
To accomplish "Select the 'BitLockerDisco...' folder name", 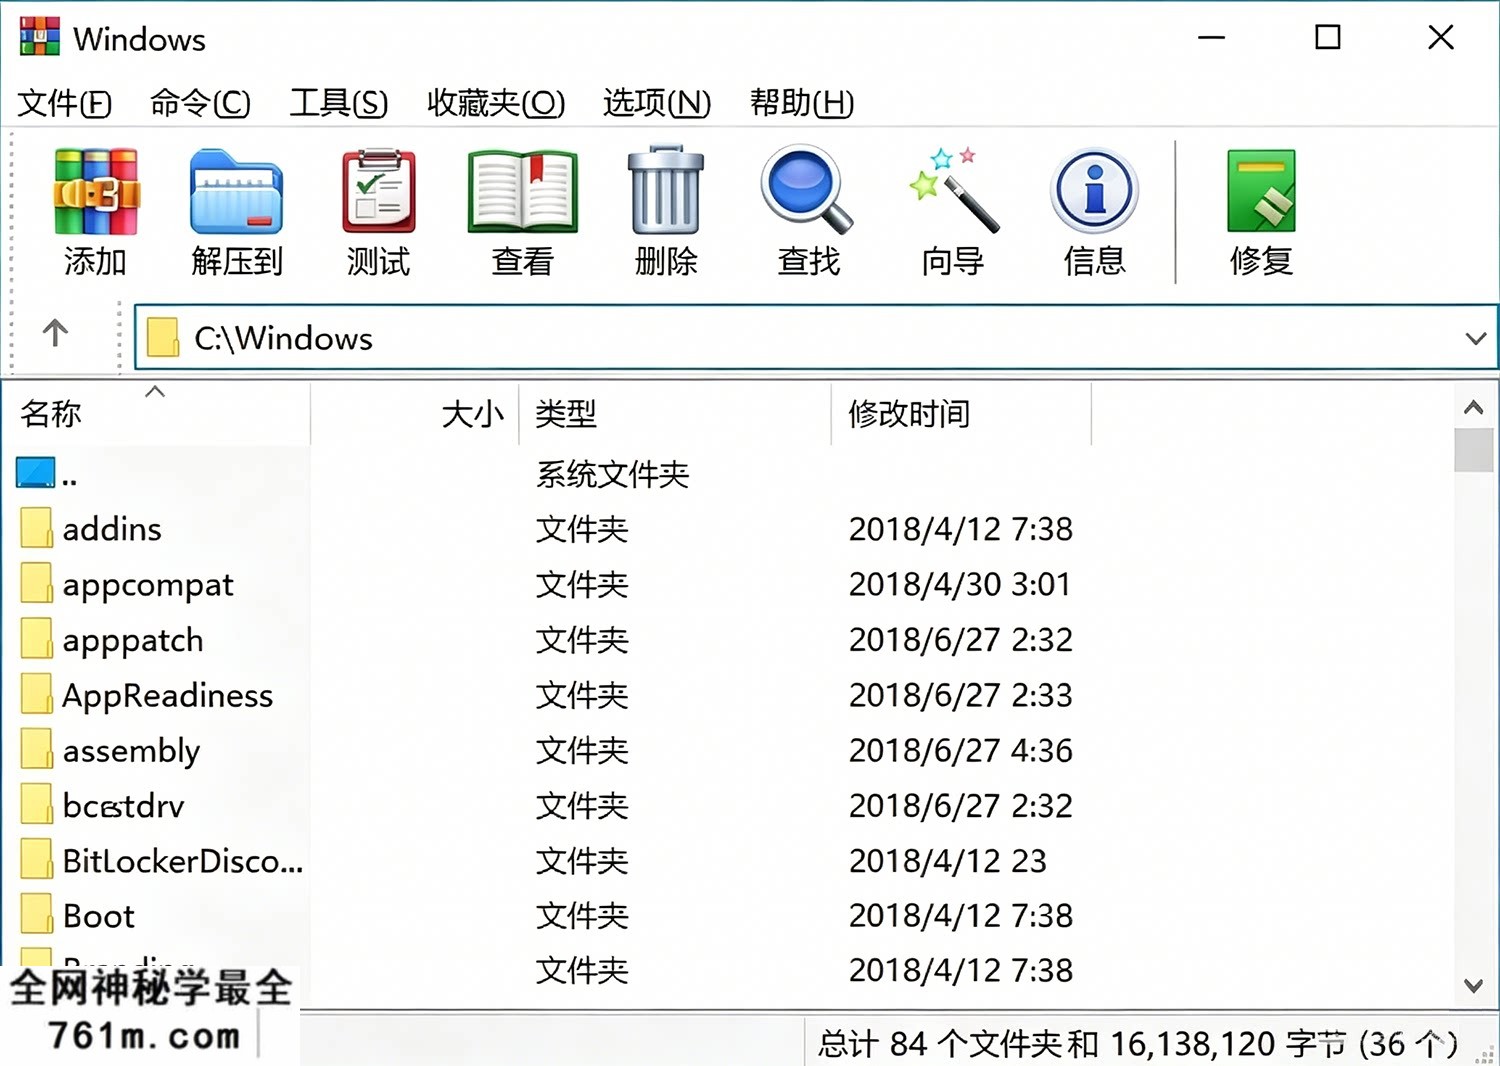I will coord(183,860).
